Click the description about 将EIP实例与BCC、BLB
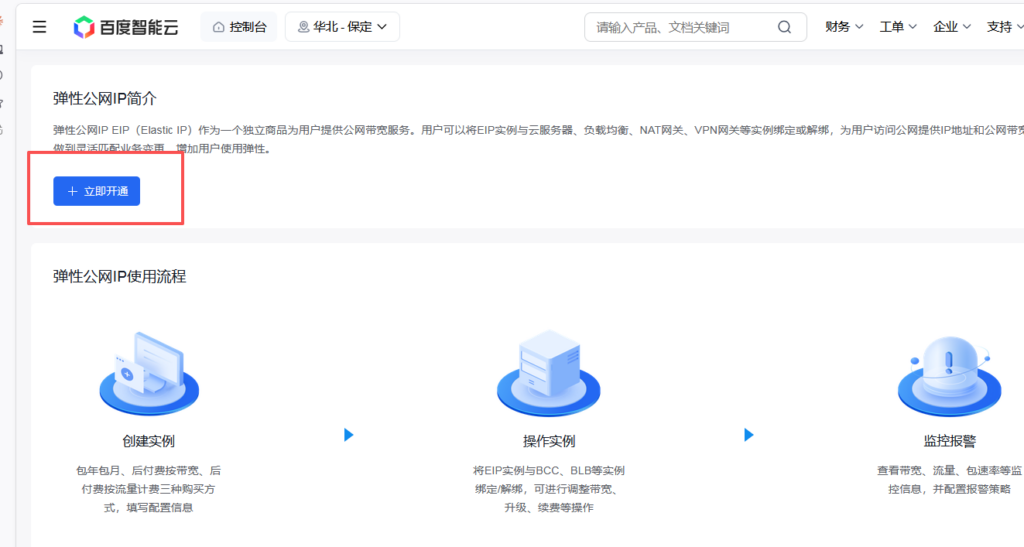Screen dimensions: 1024x547 [x=549, y=489]
